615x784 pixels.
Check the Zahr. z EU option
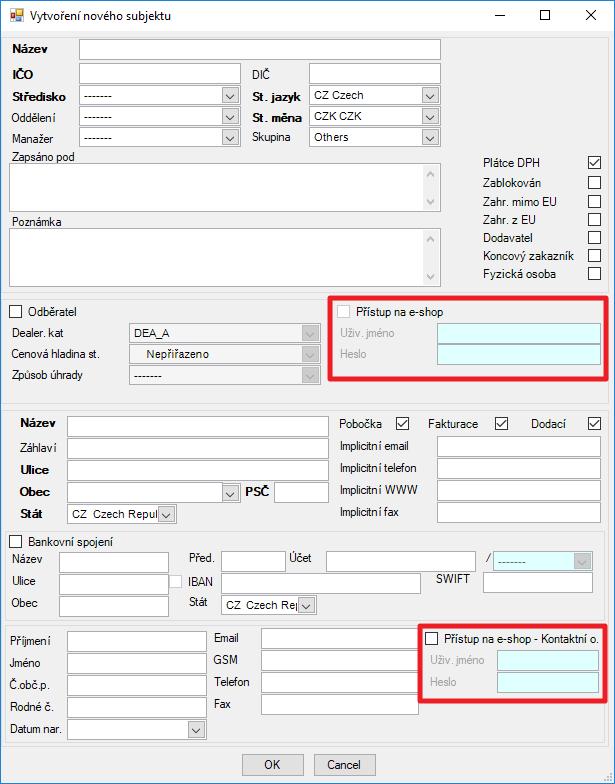594,220
